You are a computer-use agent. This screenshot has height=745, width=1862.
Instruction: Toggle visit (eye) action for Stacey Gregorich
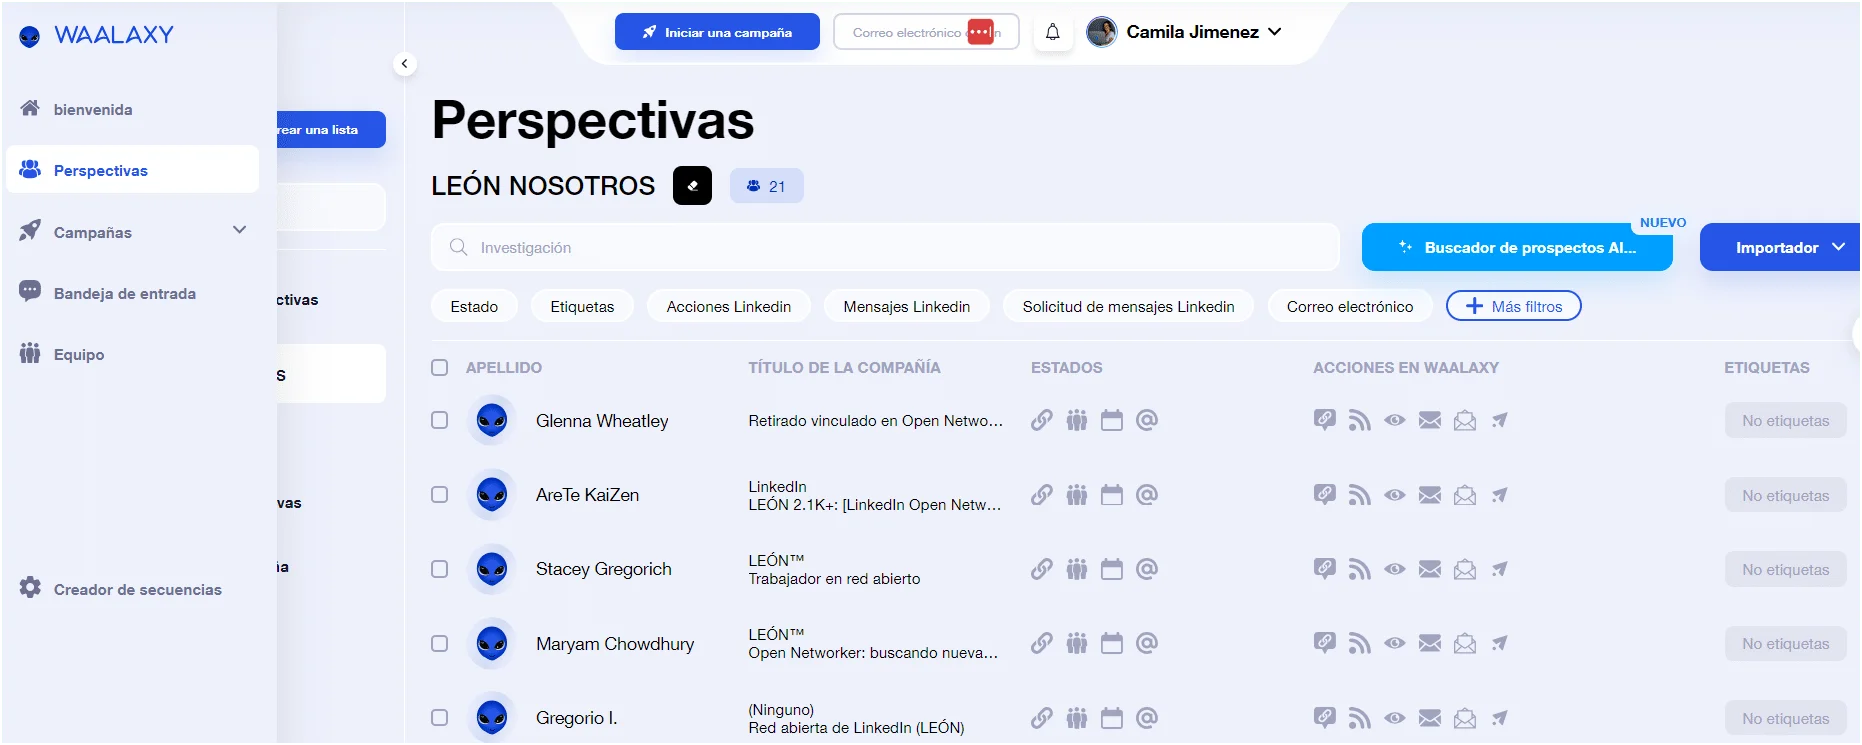tap(1395, 569)
